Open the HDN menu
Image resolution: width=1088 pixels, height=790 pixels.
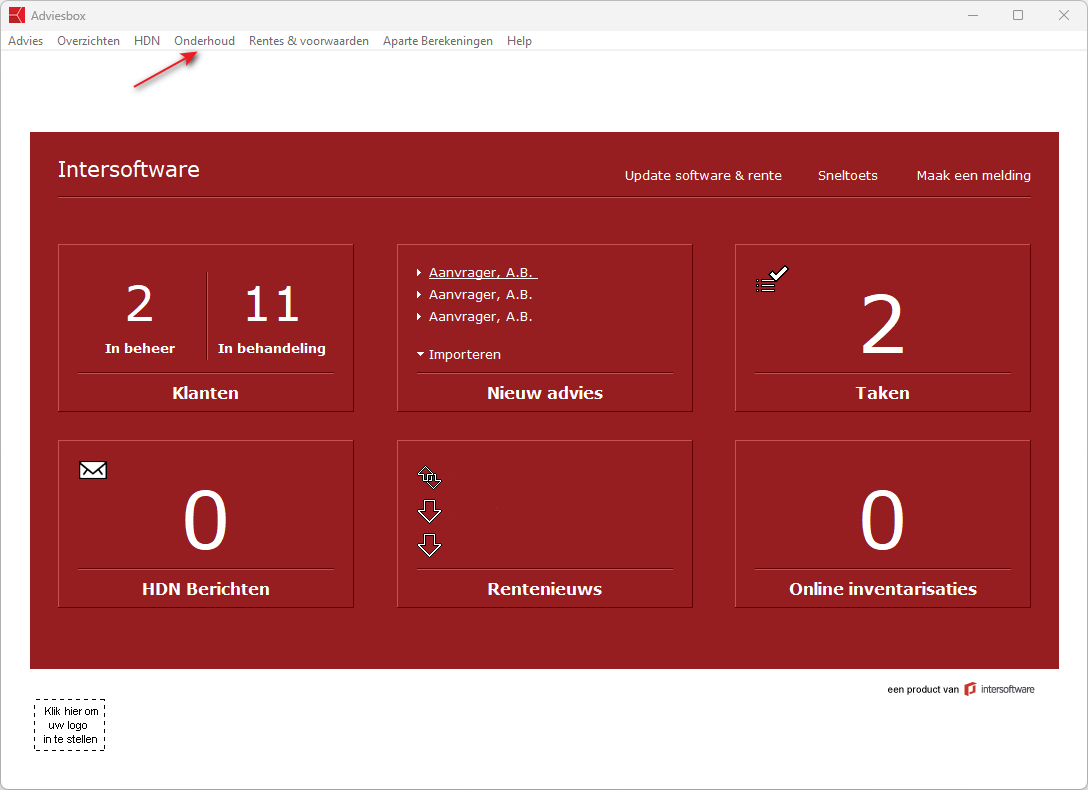[147, 41]
